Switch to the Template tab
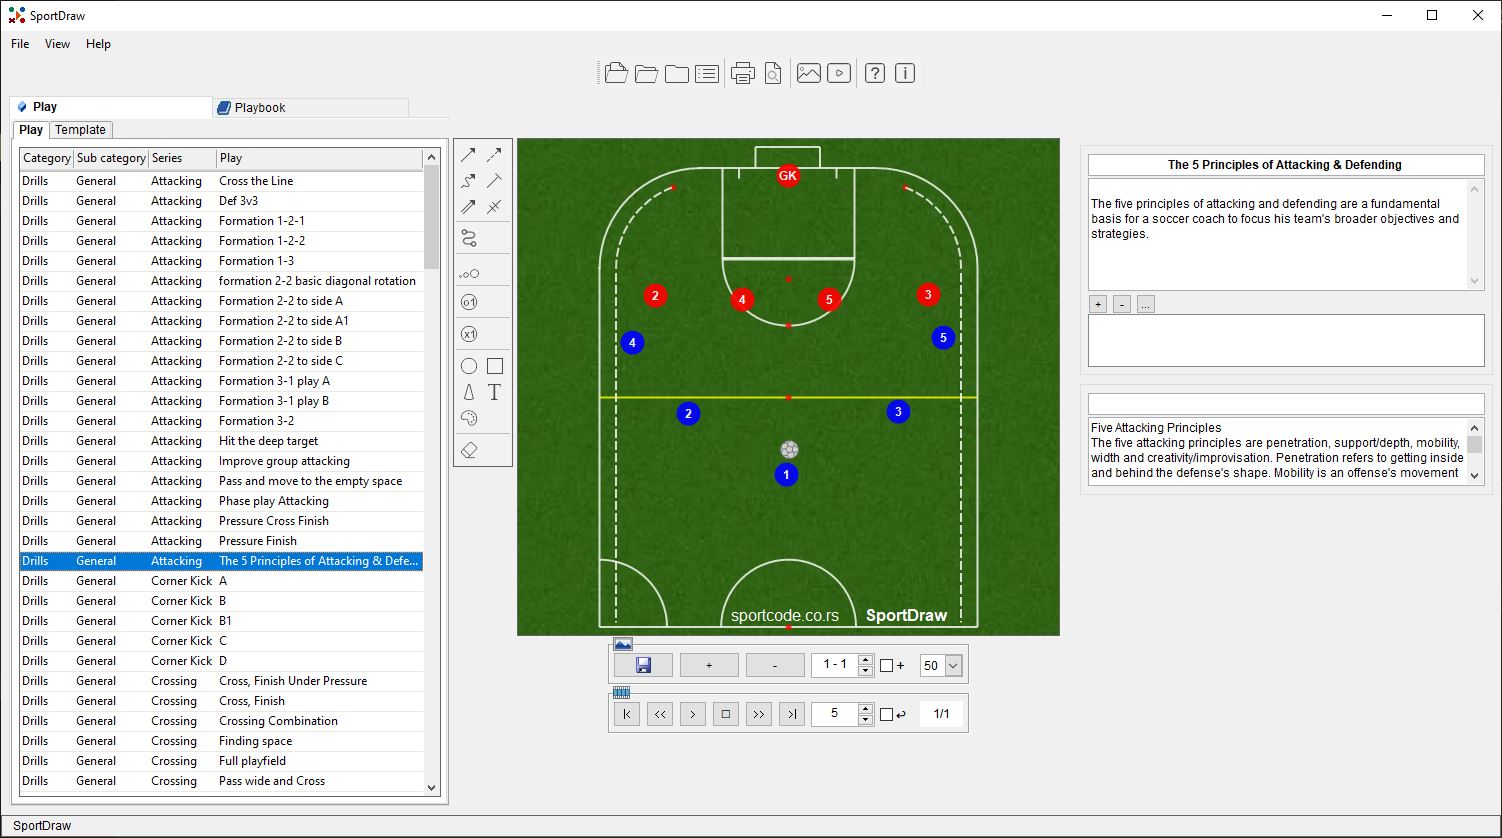Image resolution: width=1502 pixels, height=838 pixels. [80, 130]
